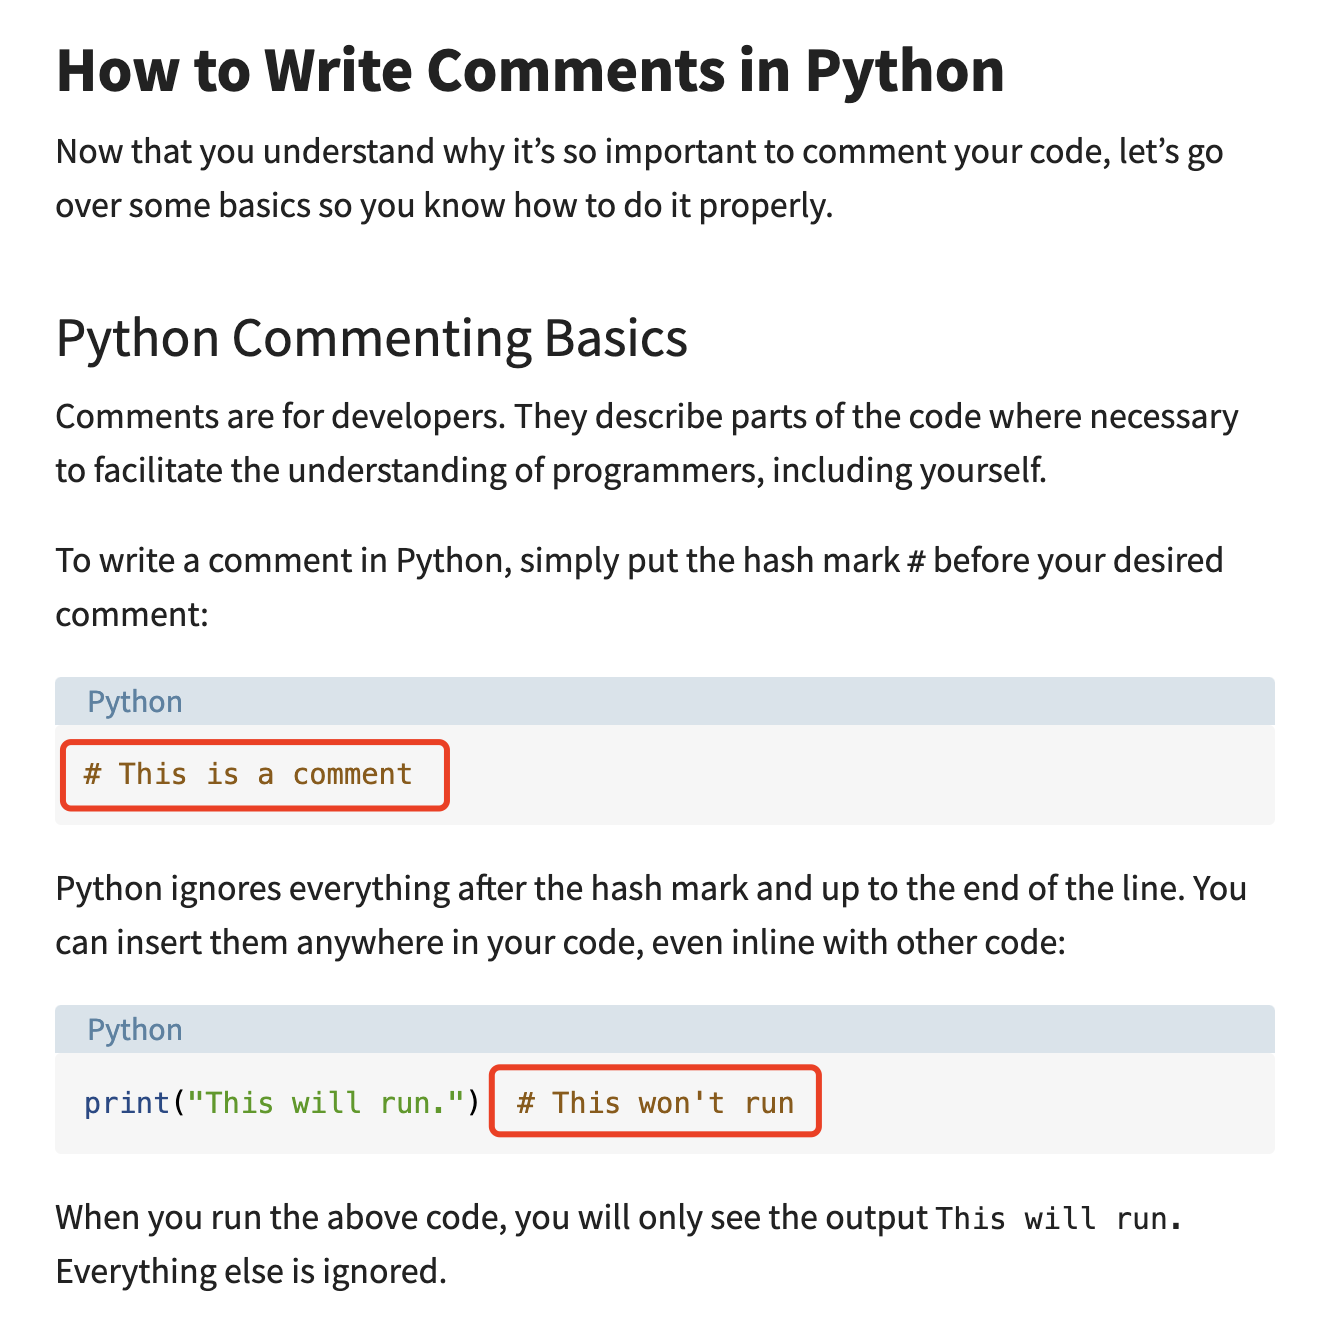The height and width of the screenshot is (1328, 1324).
Task: Click the 'Comments are for developers.' sentence
Action: point(280,416)
